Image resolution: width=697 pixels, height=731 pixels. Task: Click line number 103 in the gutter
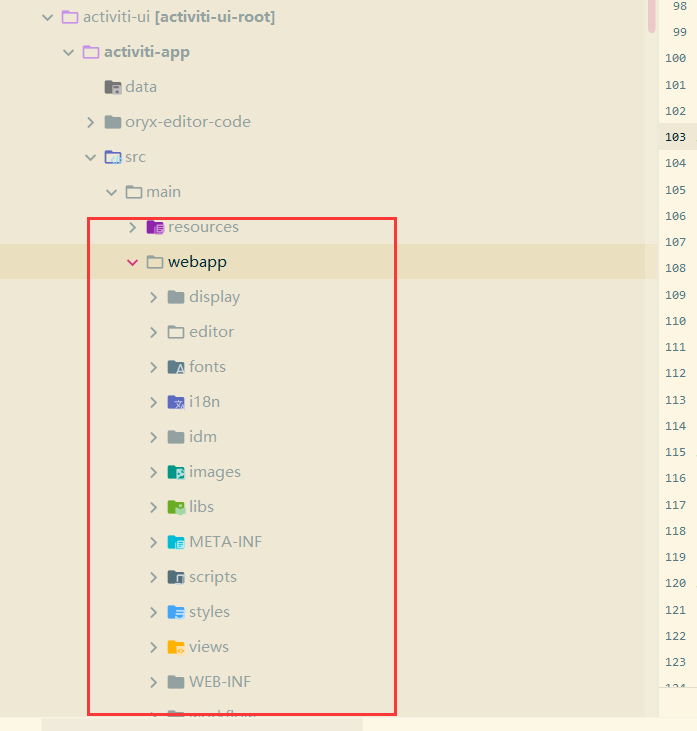tap(676, 137)
